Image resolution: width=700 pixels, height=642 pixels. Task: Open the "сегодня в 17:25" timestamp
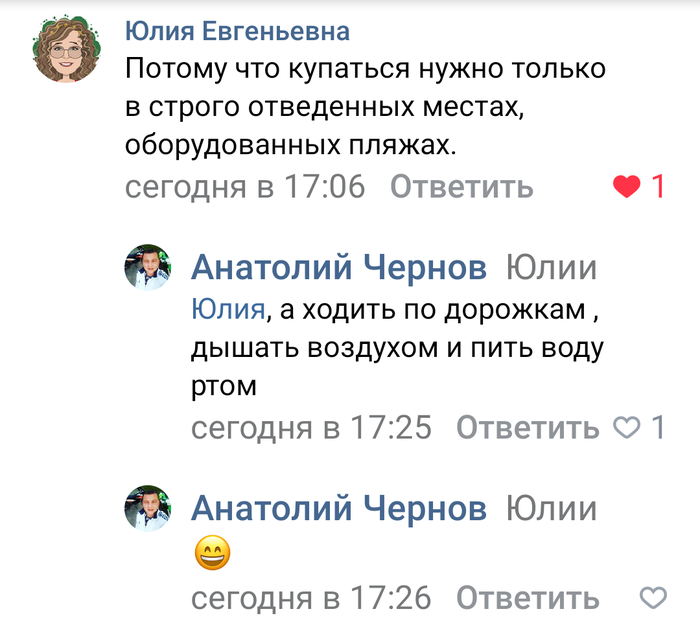click(311, 428)
